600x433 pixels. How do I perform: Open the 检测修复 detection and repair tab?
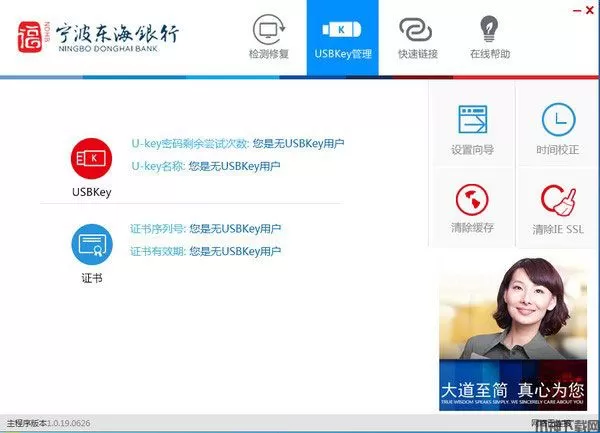pos(269,37)
